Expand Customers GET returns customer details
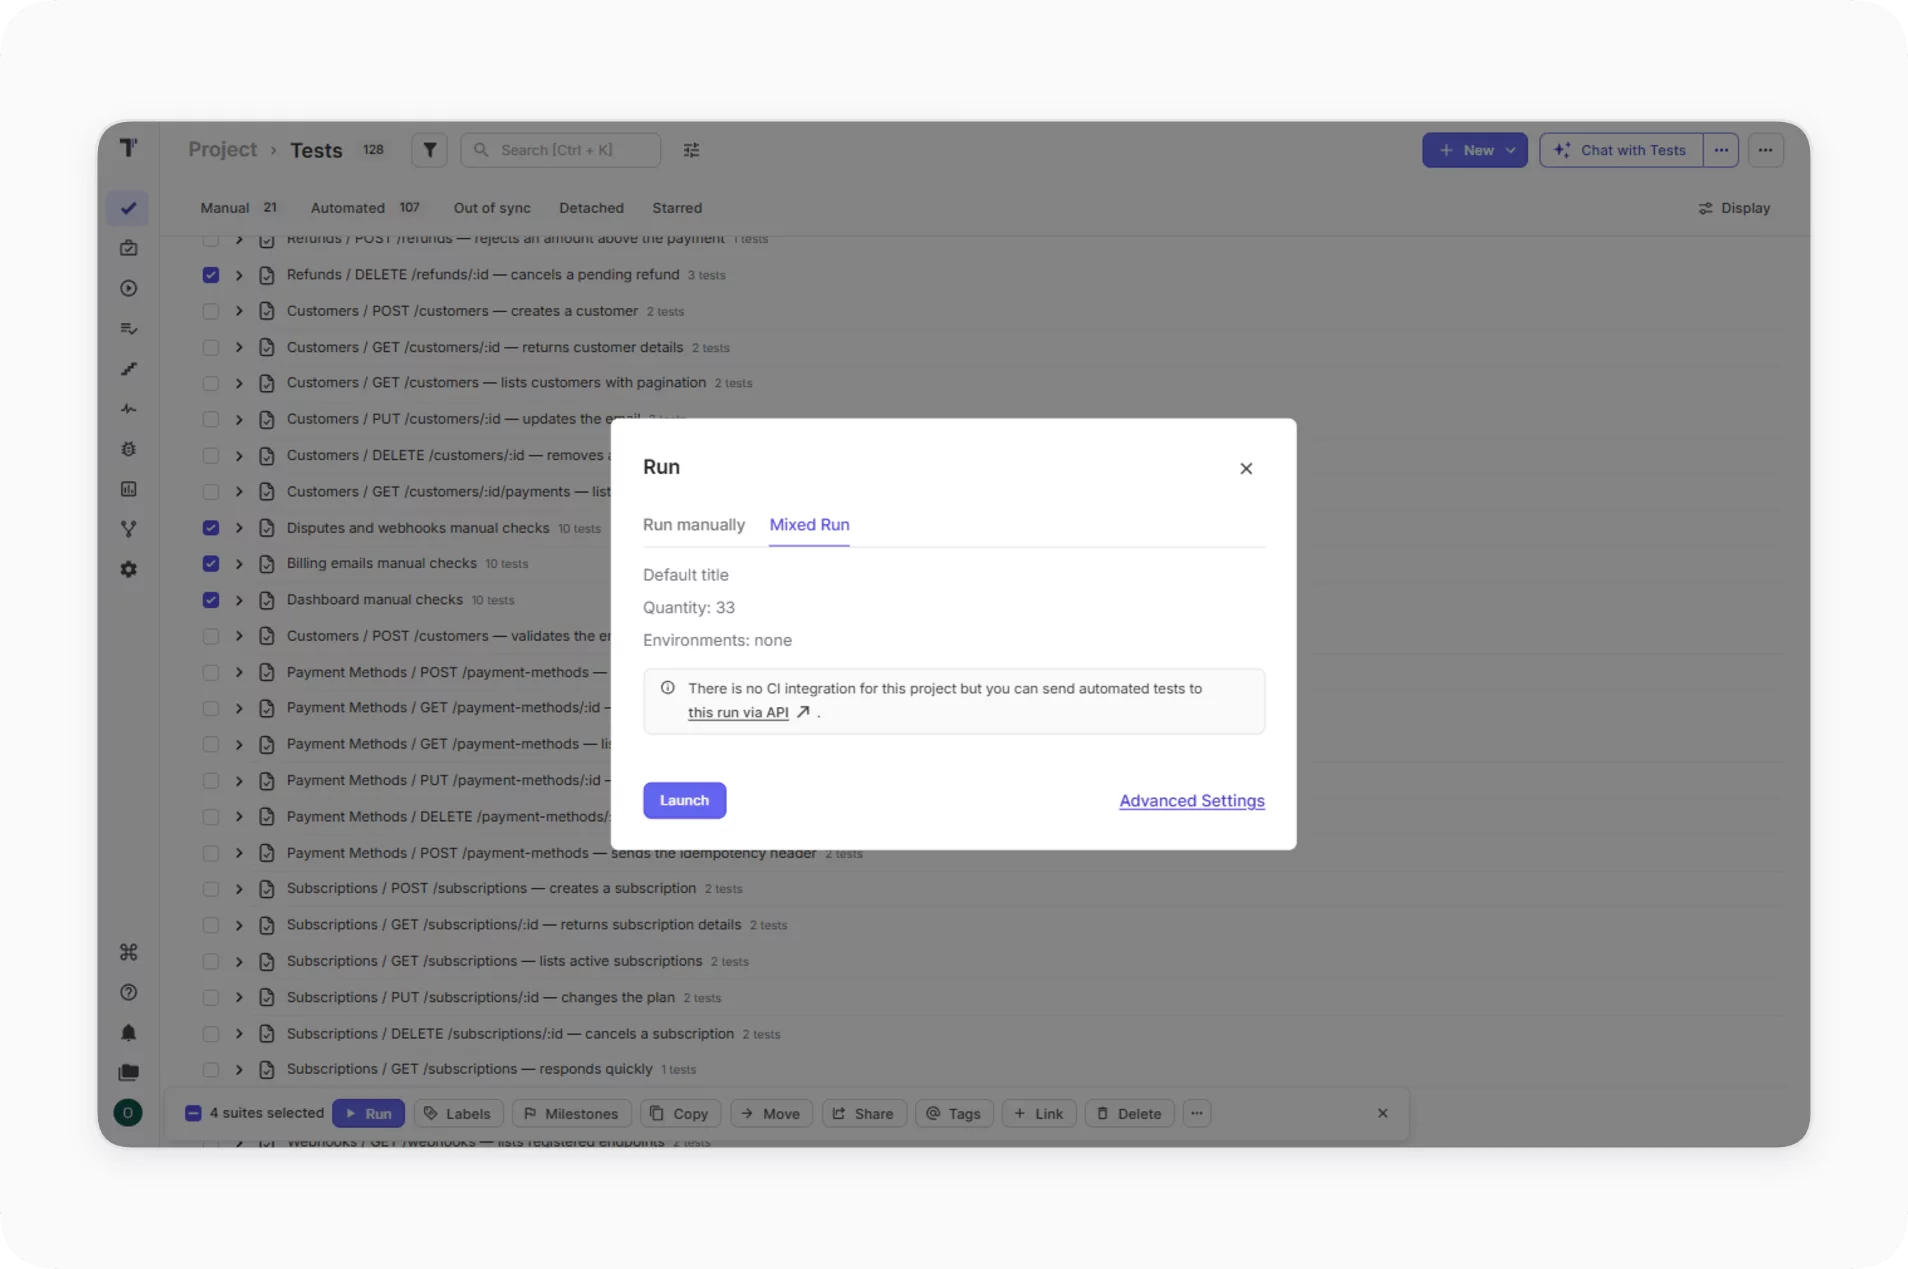Screen dimensions: 1908x1269 pyautogui.click(x=239, y=347)
